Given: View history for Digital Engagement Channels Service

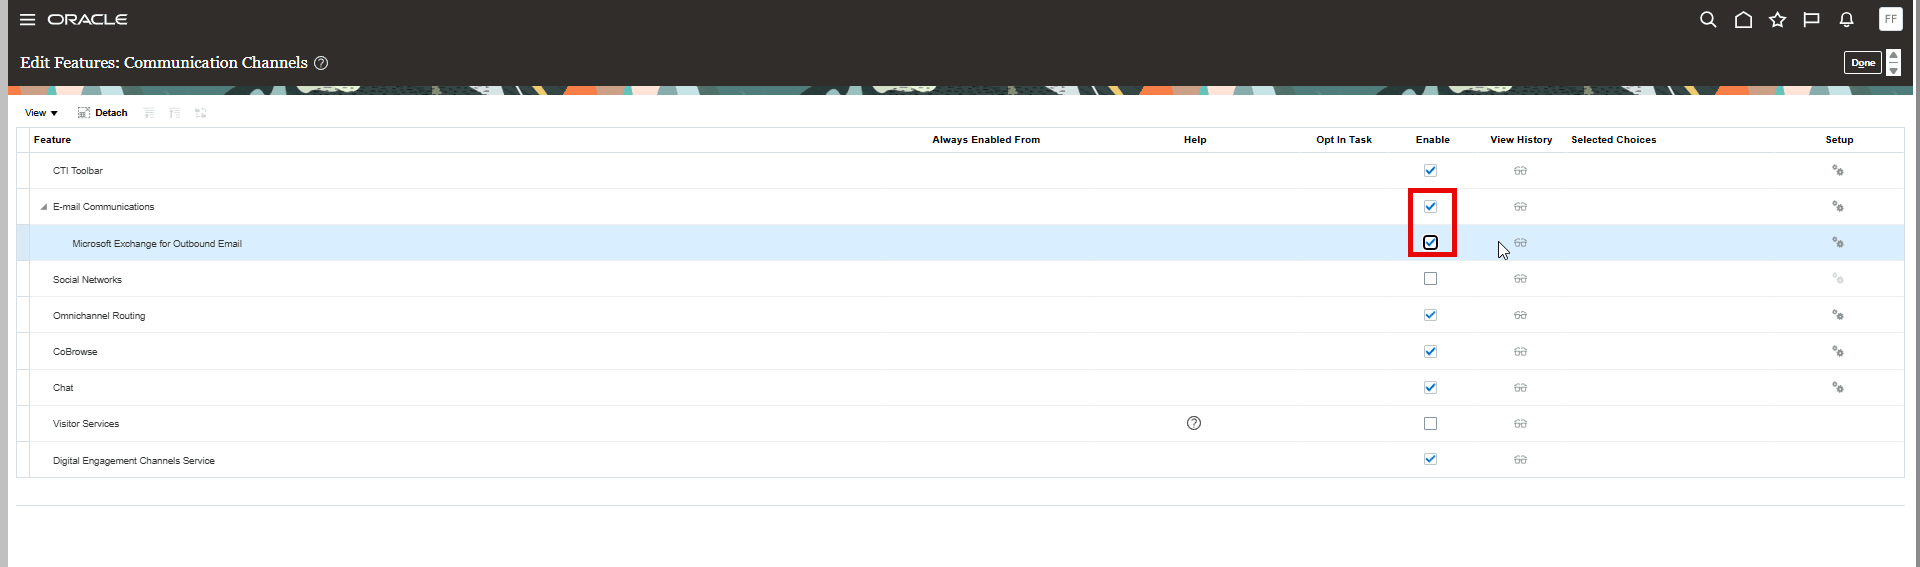Looking at the screenshot, I should click(x=1520, y=460).
